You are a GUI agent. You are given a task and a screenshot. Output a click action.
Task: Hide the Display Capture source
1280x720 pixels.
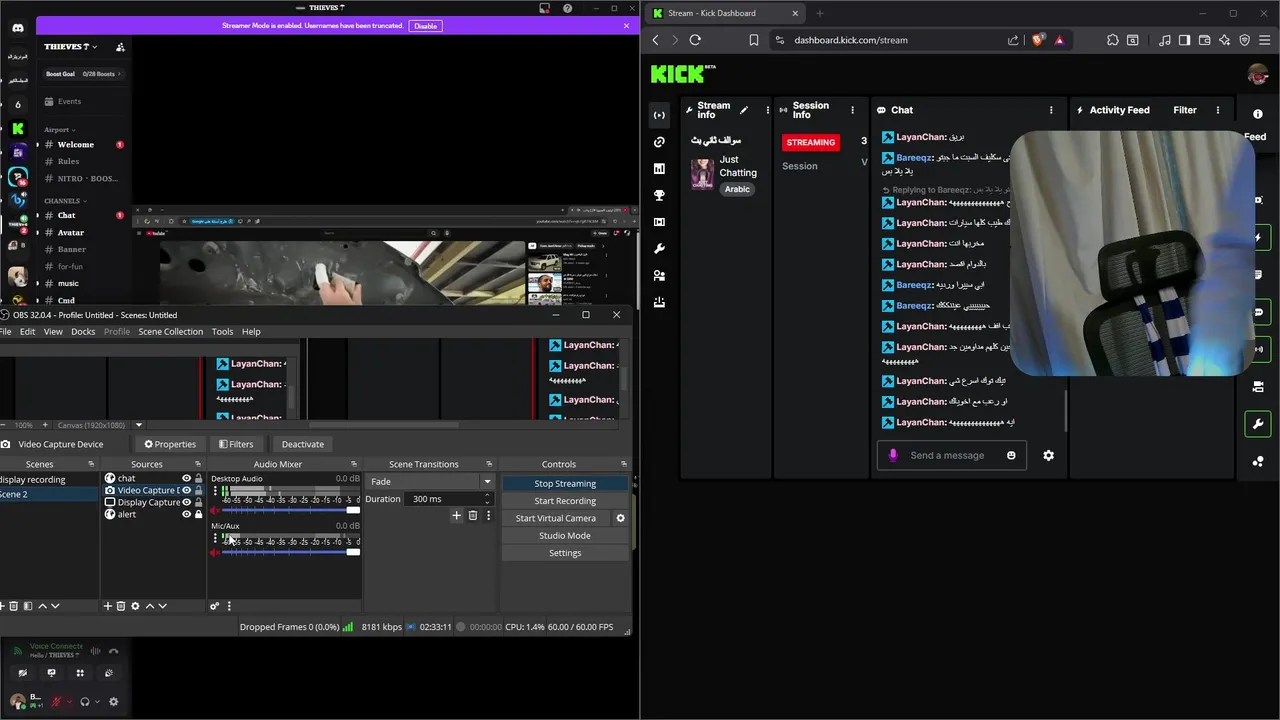click(186, 502)
